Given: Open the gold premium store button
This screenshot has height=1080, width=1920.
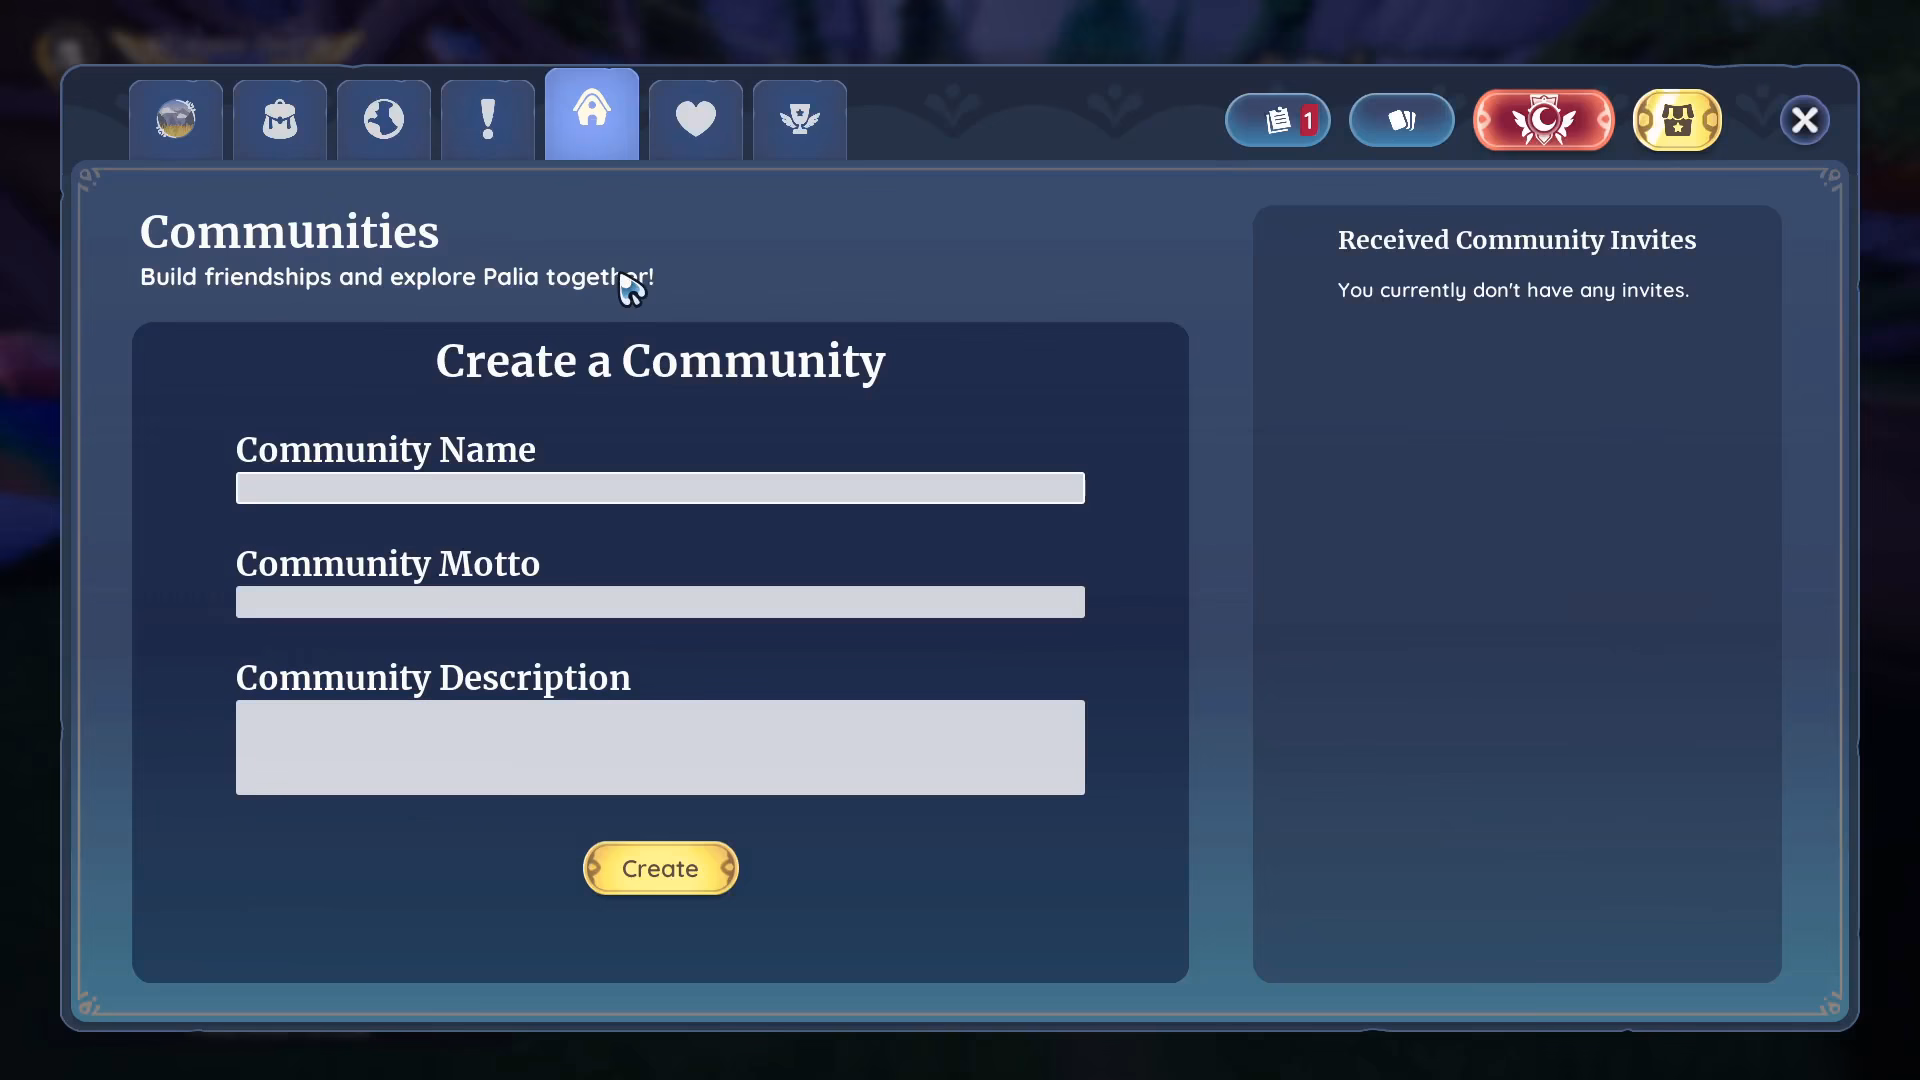Looking at the screenshot, I should point(1677,120).
